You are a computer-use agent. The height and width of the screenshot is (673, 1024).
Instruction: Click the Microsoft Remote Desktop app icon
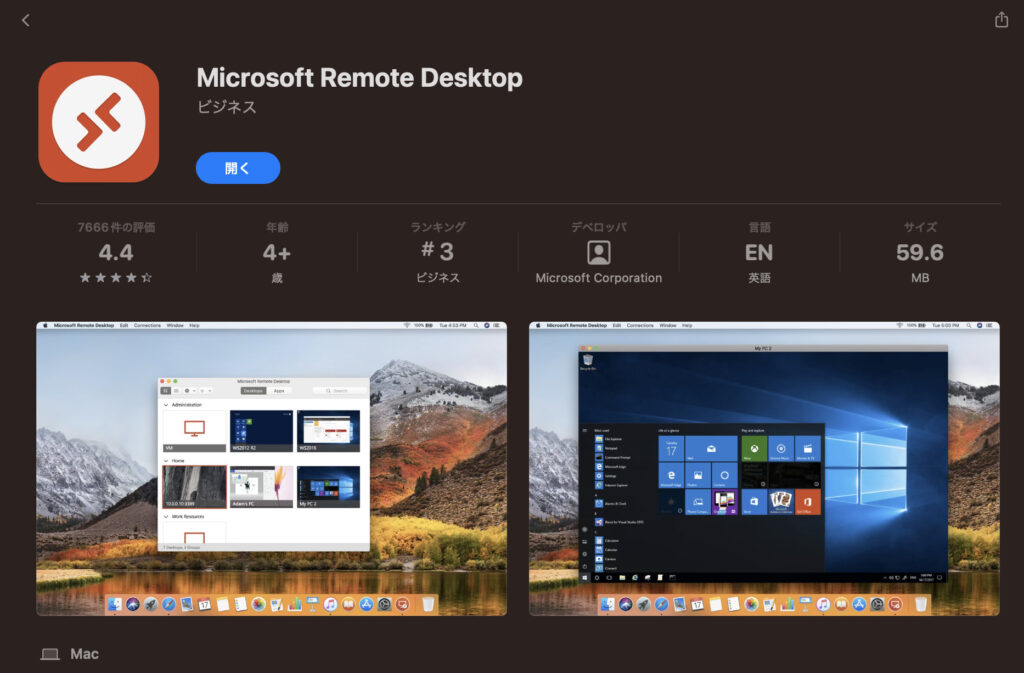tap(99, 122)
